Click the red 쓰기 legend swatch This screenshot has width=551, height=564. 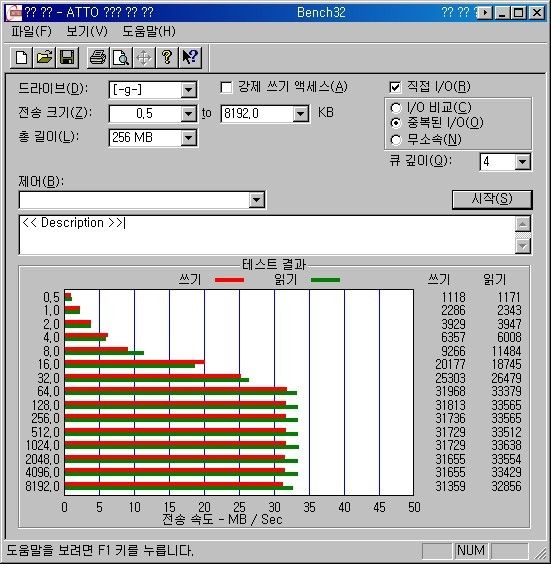coord(229,280)
